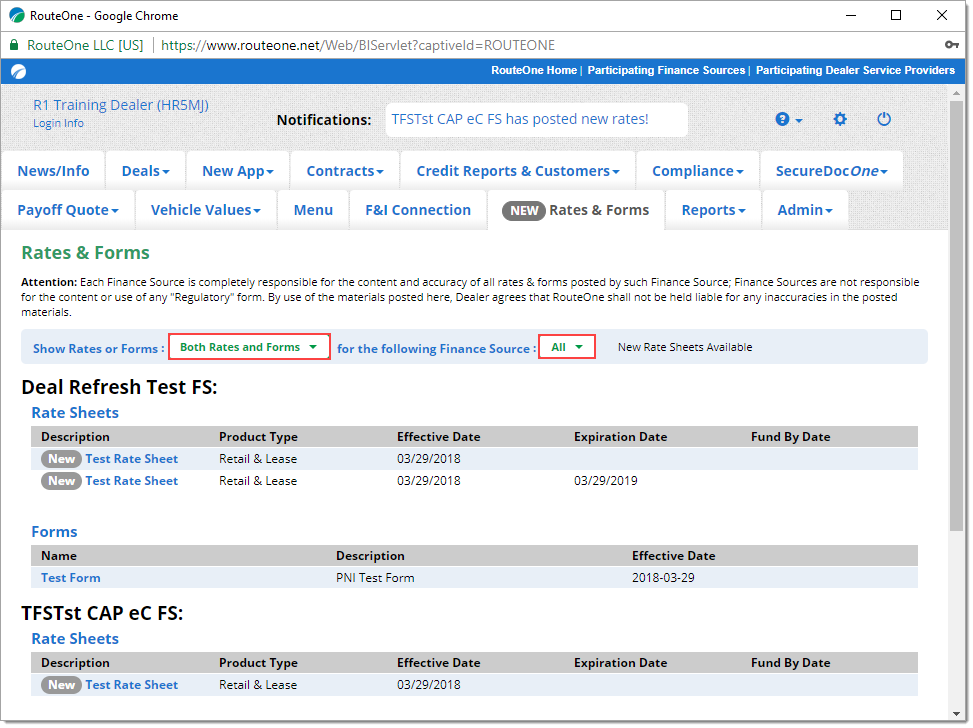Click the NEW badge on Rates & Forms tab
Image resolution: width=973 pixels, height=728 pixels.
click(x=524, y=210)
